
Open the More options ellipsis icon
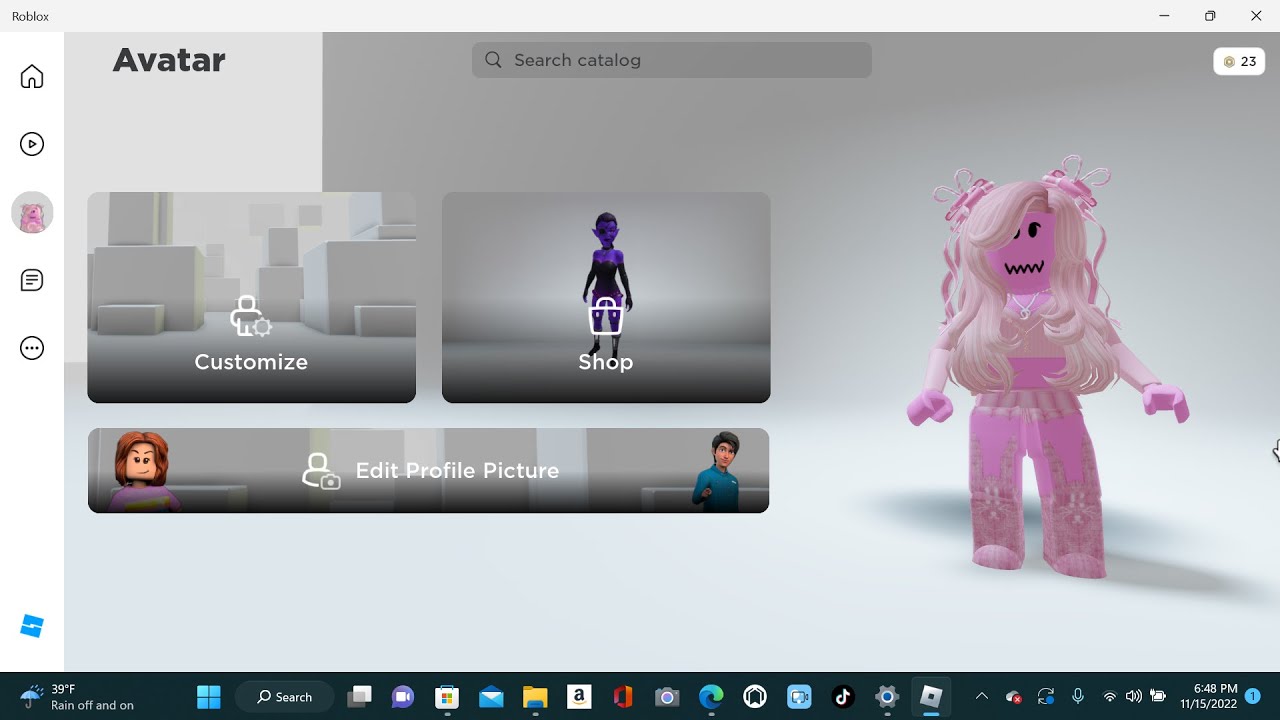point(32,348)
